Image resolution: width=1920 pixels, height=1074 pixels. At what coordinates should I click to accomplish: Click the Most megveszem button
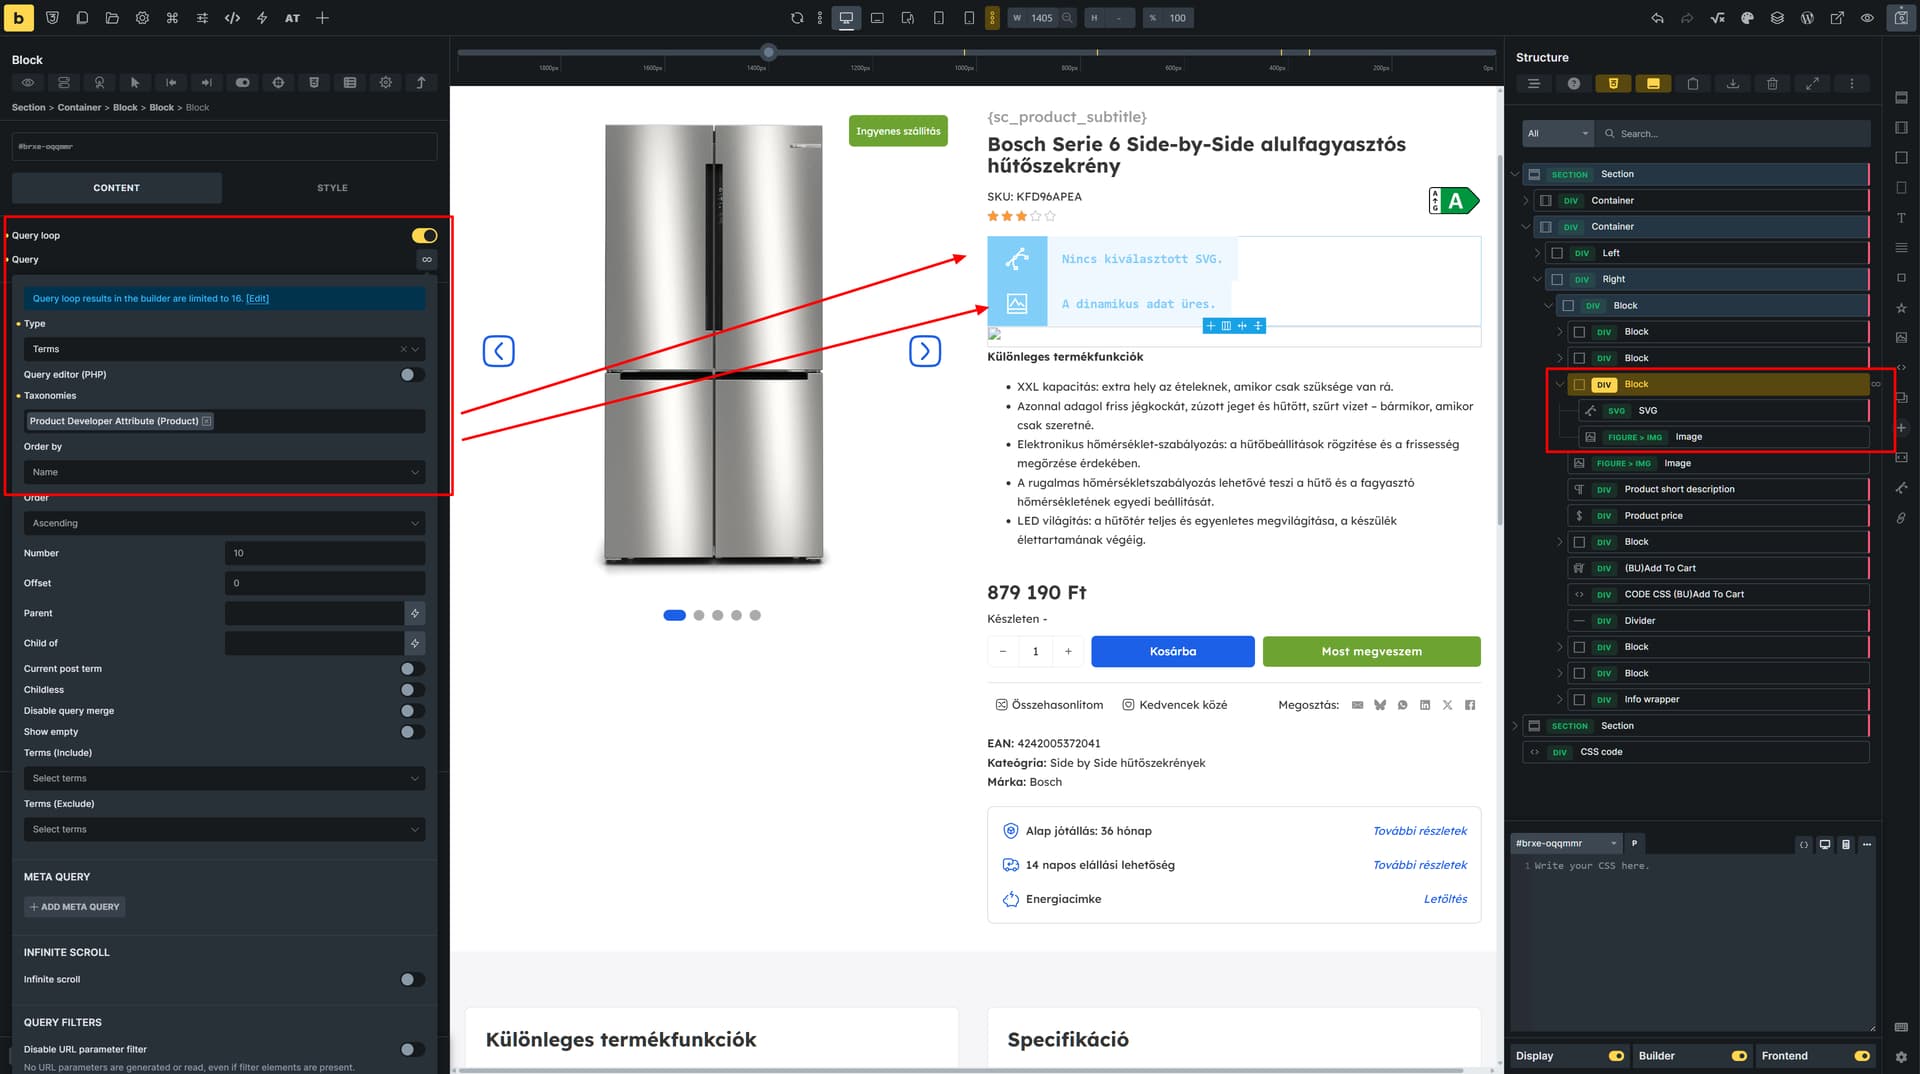[1371, 651]
